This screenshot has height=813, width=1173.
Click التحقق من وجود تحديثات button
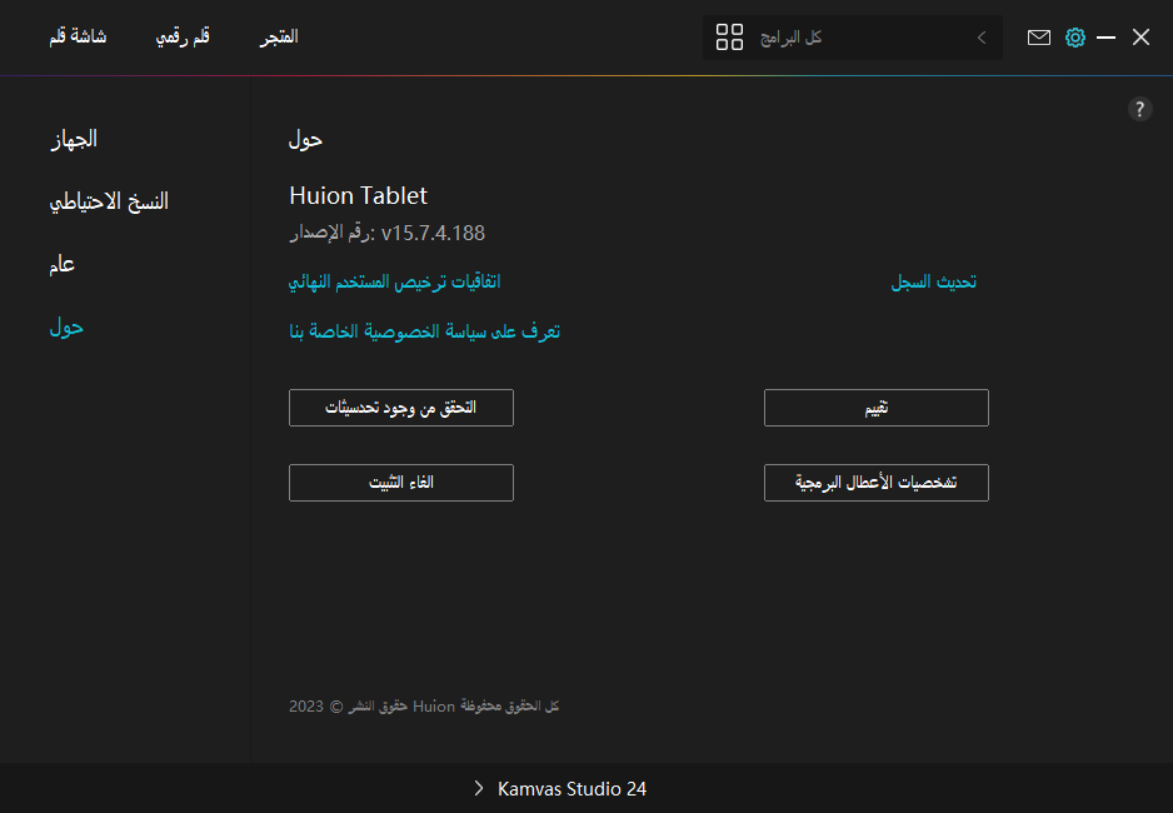coord(401,408)
